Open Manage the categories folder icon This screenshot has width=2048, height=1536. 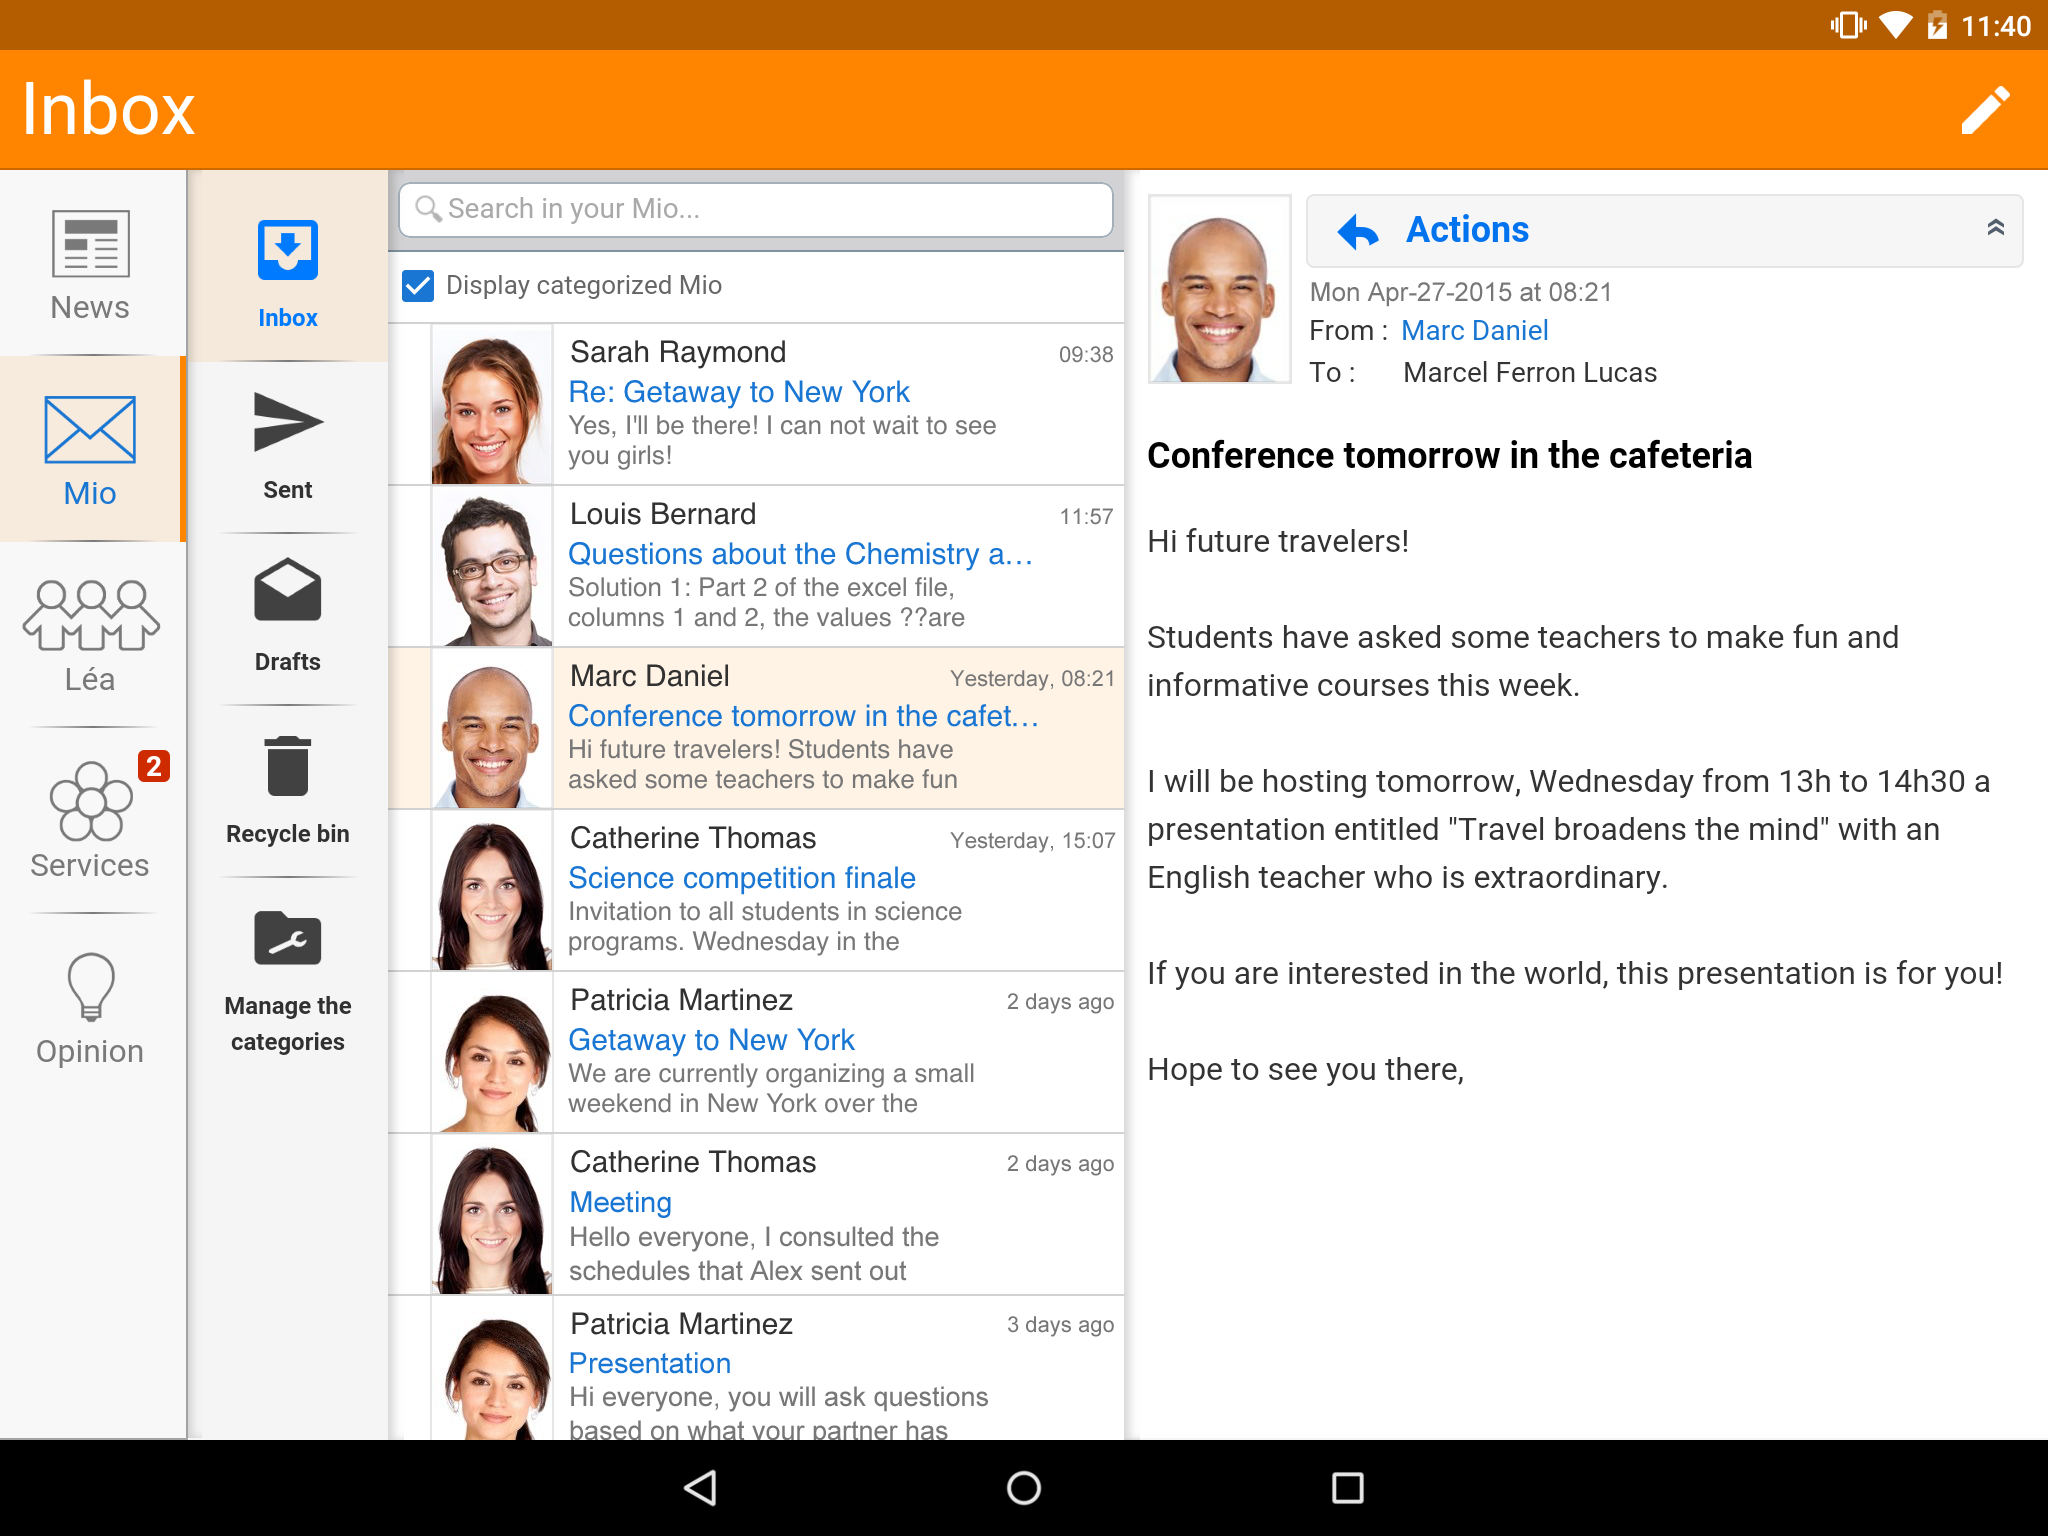pyautogui.click(x=288, y=938)
